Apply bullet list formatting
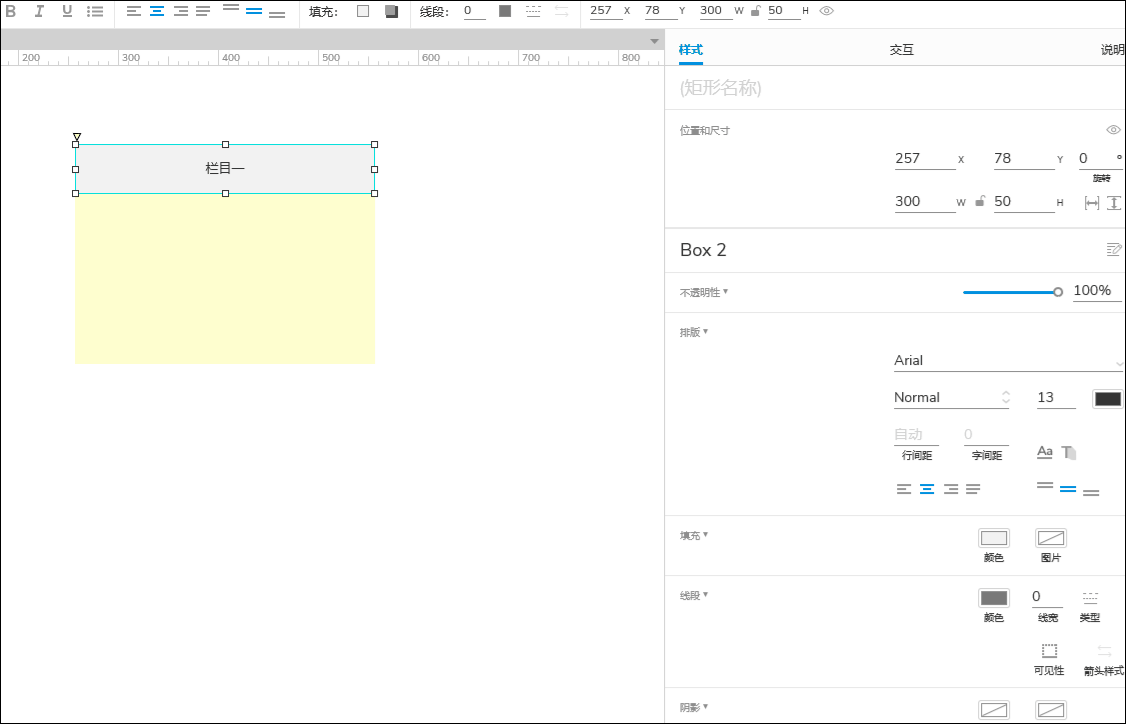Viewport: 1126px width, 724px height. click(95, 11)
